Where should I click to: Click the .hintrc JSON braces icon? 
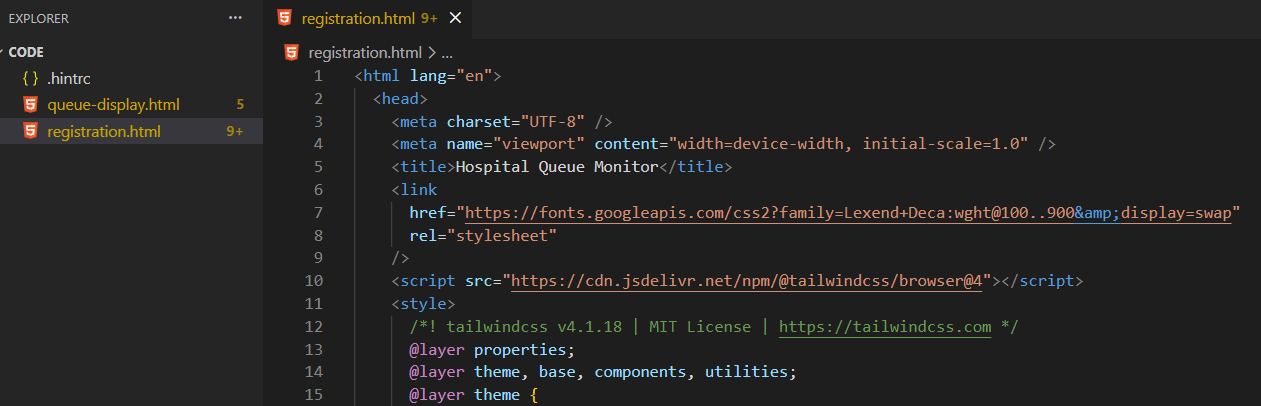pos(30,78)
